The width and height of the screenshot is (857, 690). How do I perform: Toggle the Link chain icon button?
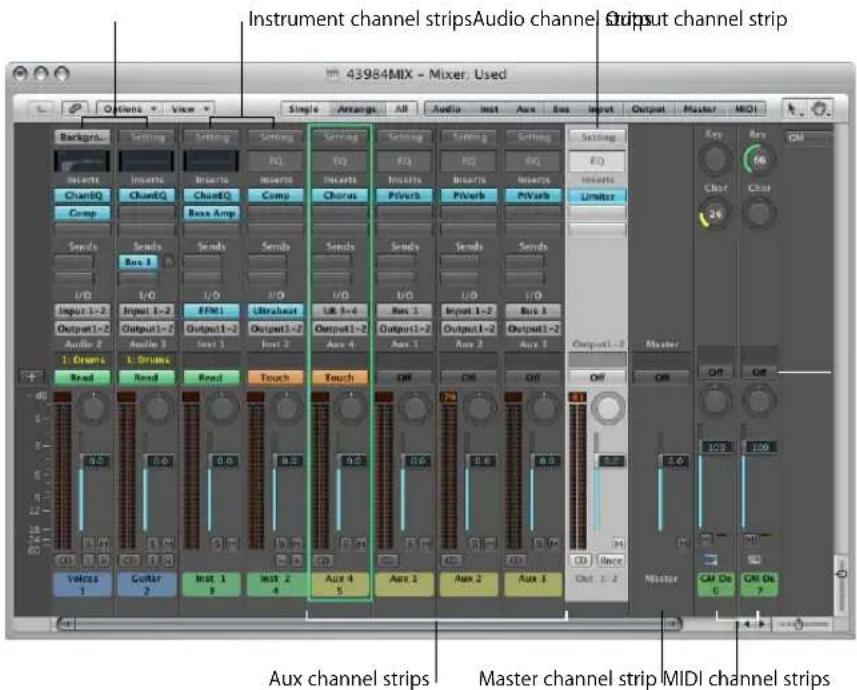point(74,108)
